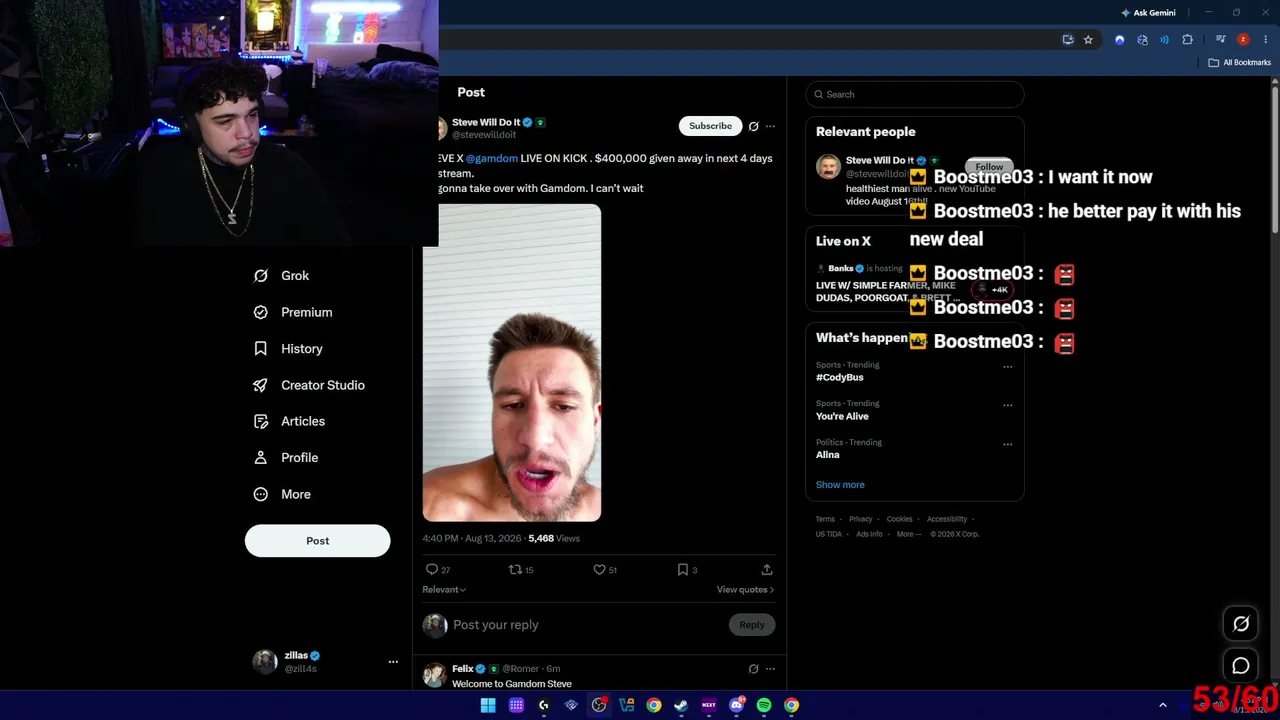1280x720 pixels.
Task: Repost the Steve Will Do It post
Action: (x=515, y=570)
